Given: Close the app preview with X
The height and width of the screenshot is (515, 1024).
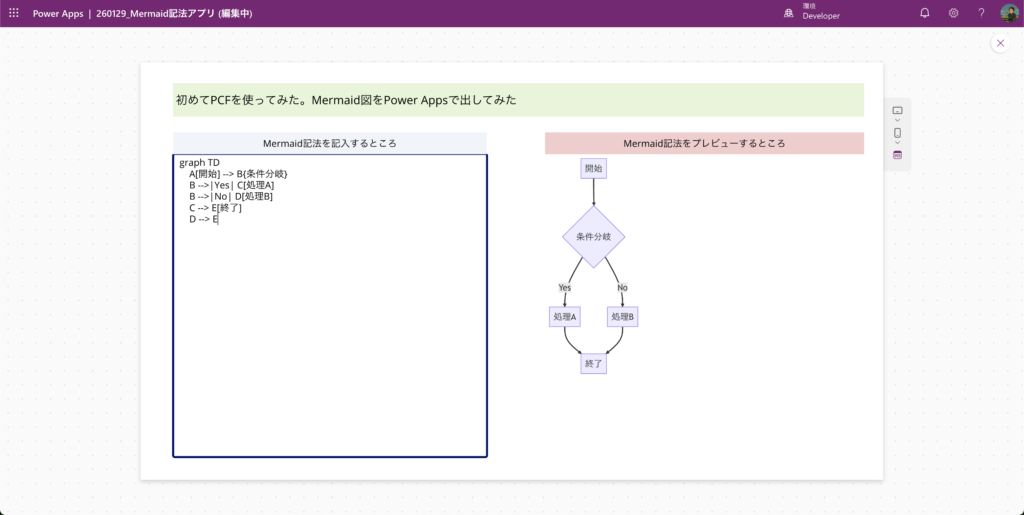Looking at the screenshot, I should (999, 43).
